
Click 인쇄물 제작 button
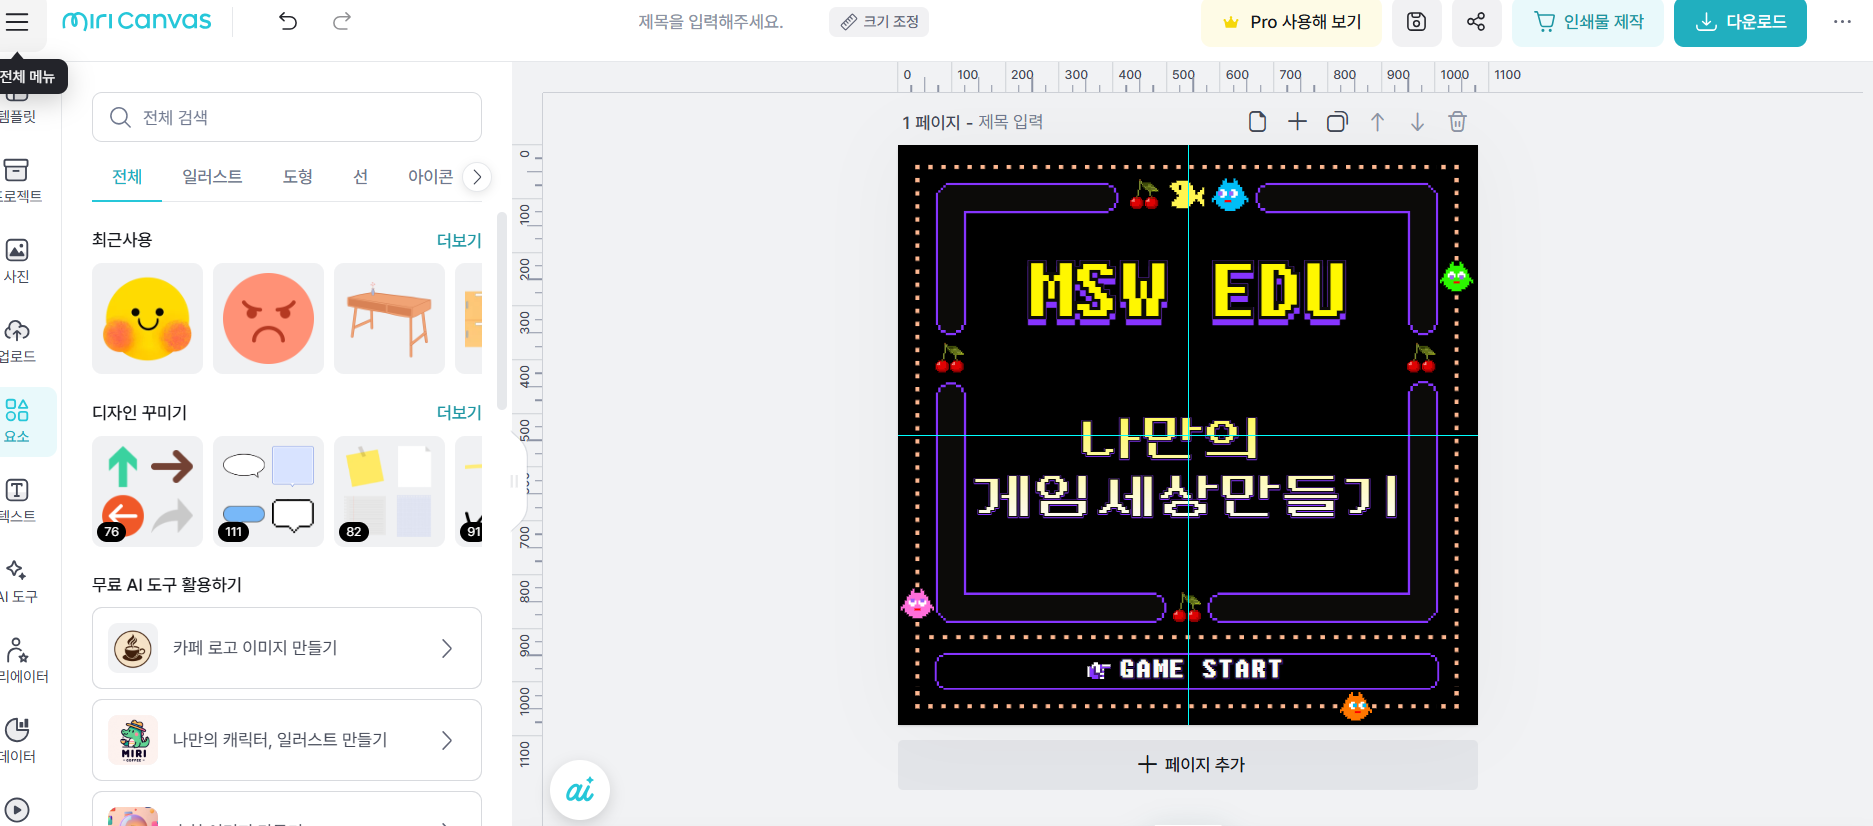tap(1588, 22)
